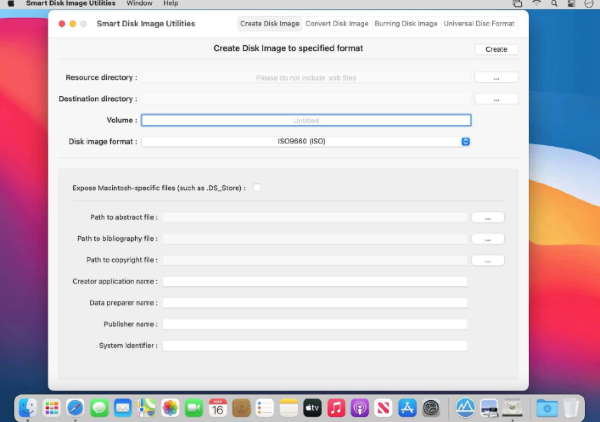Click Path to abstract file field
The width and height of the screenshot is (600, 422).
click(x=315, y=217)
